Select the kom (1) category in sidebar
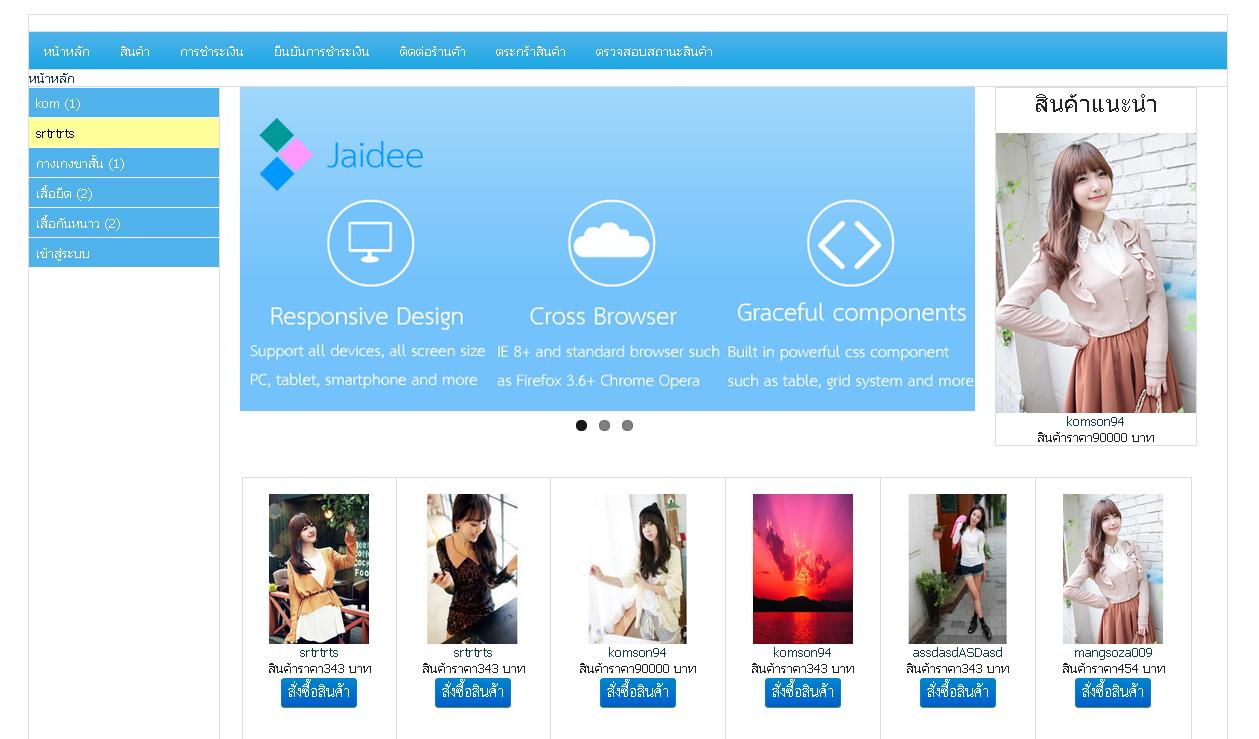The height and width of the screenshot is (739, 1259). tap(124, 103)
